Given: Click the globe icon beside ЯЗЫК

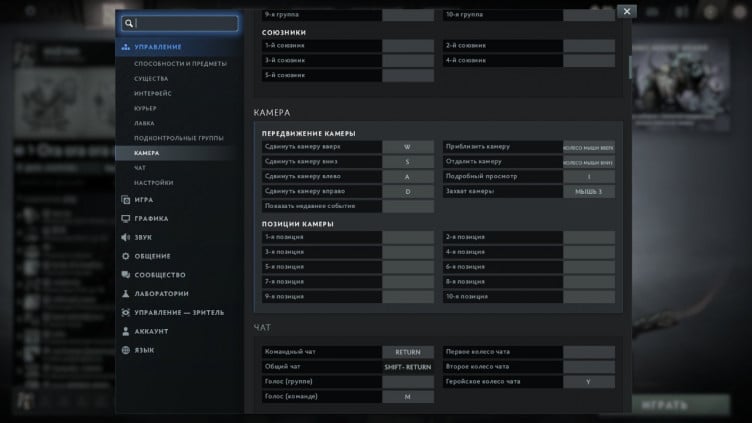Looking at the screenshot, I should pos(125,350).
